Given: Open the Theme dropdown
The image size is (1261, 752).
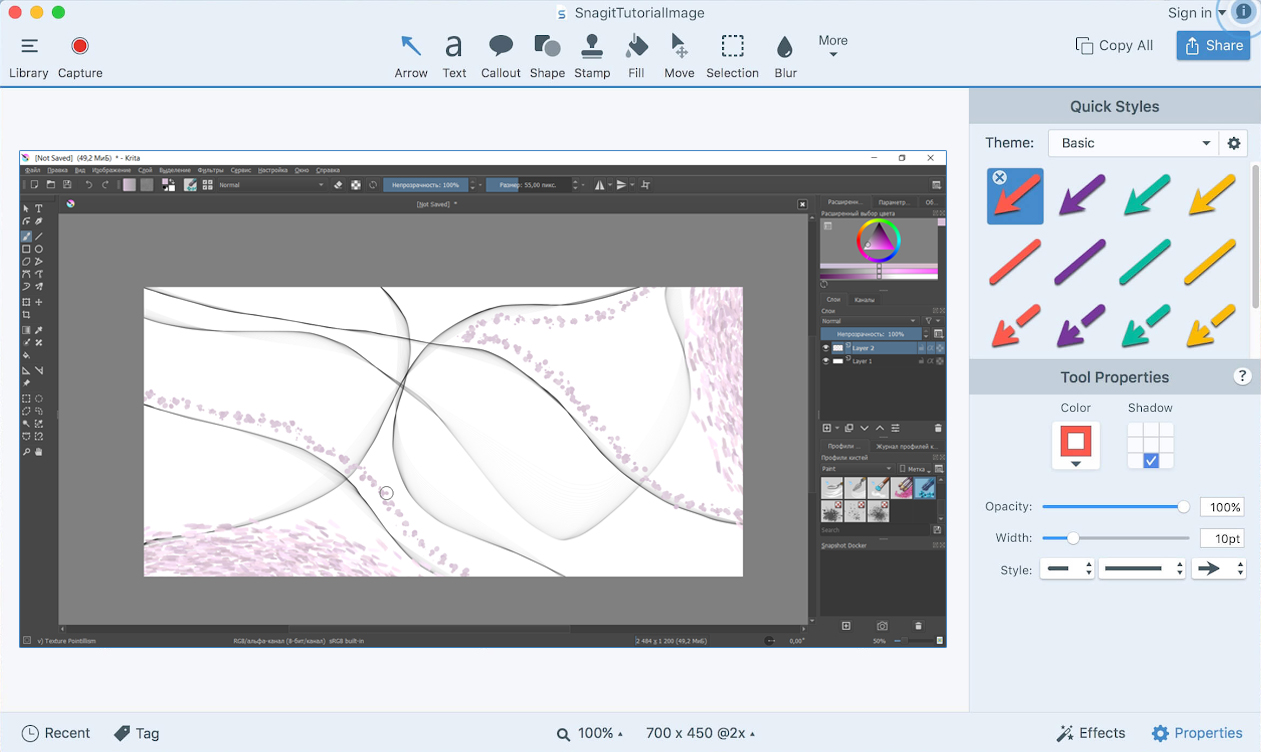Looking at the screenshot, I should 1132,143.
